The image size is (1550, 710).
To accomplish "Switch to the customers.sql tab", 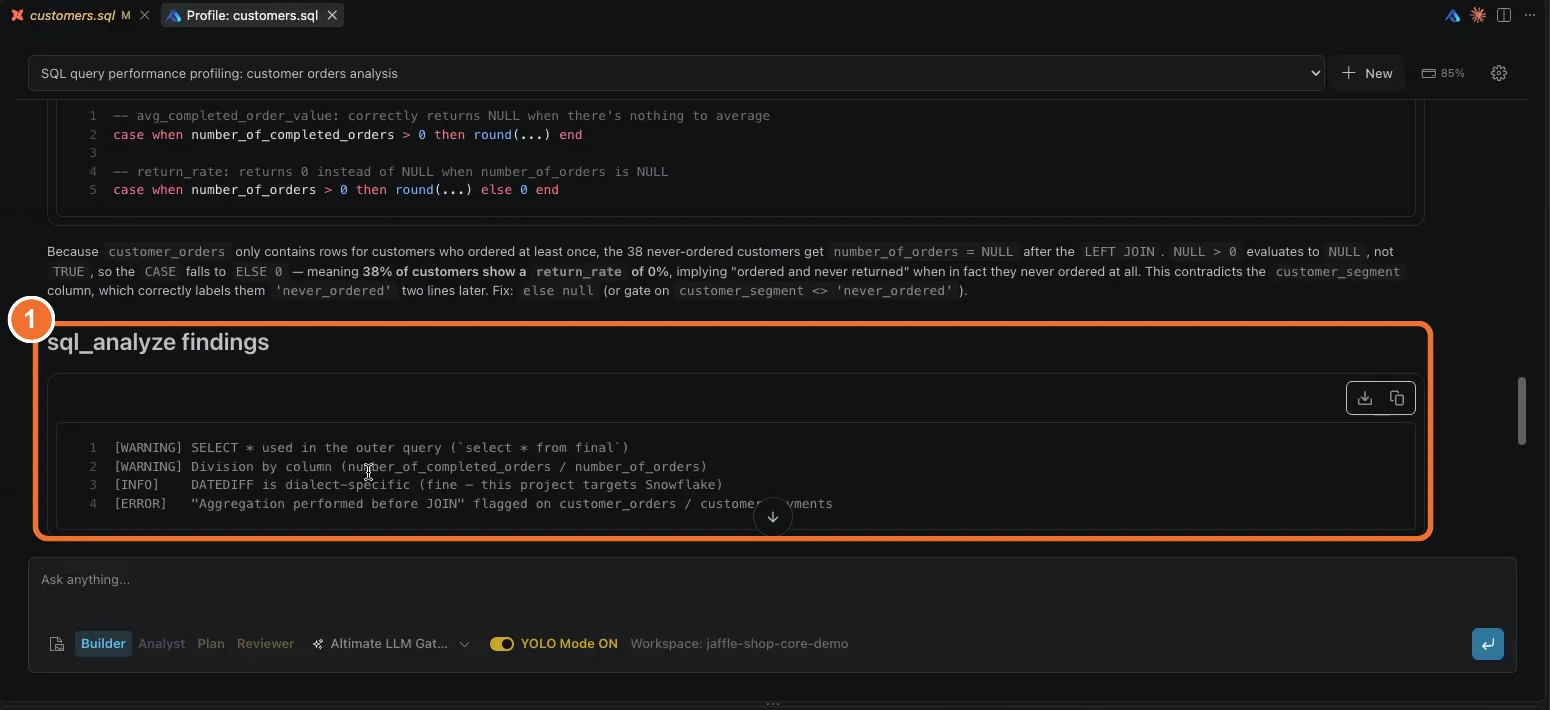I will click(x=72, y=16).
